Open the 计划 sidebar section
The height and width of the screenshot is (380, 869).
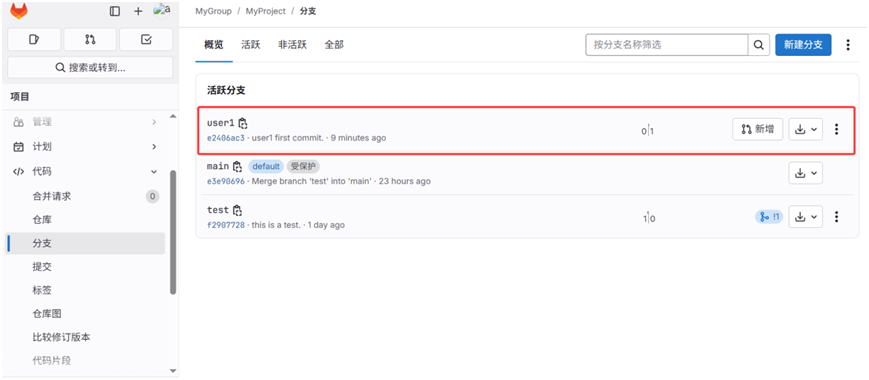(x=86, y=147)
